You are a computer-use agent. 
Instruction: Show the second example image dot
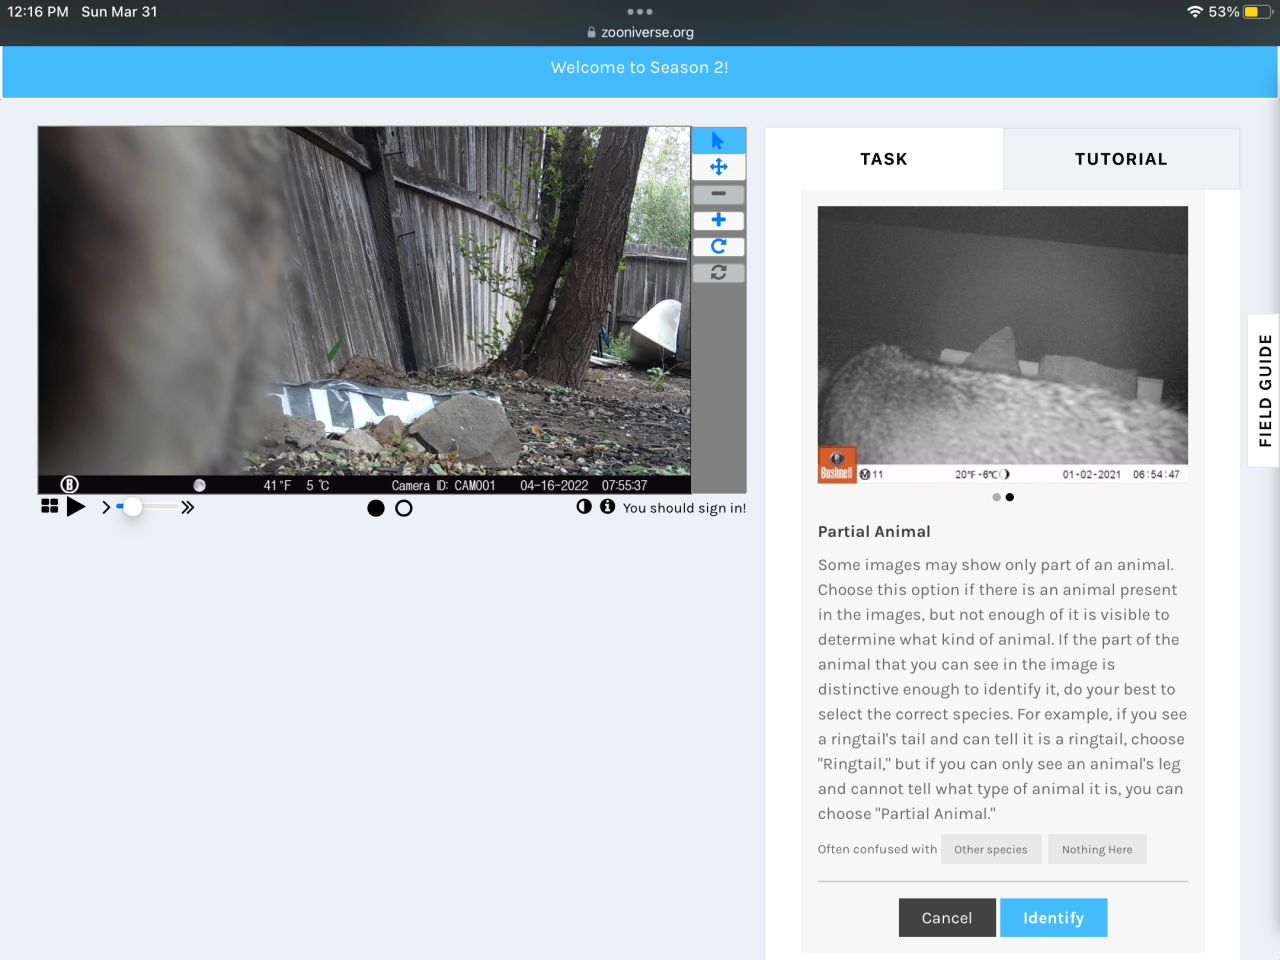point(1010,497)
